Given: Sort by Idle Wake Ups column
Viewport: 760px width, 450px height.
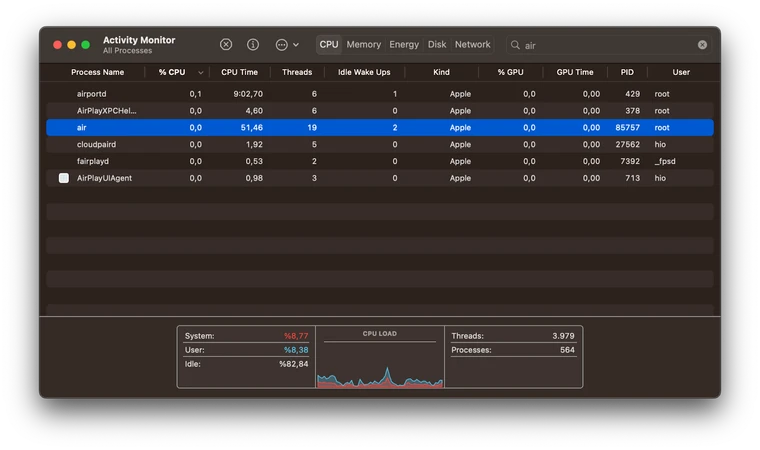Looking at the screenshot, I should pyautogui.click(x=364, y=72).
